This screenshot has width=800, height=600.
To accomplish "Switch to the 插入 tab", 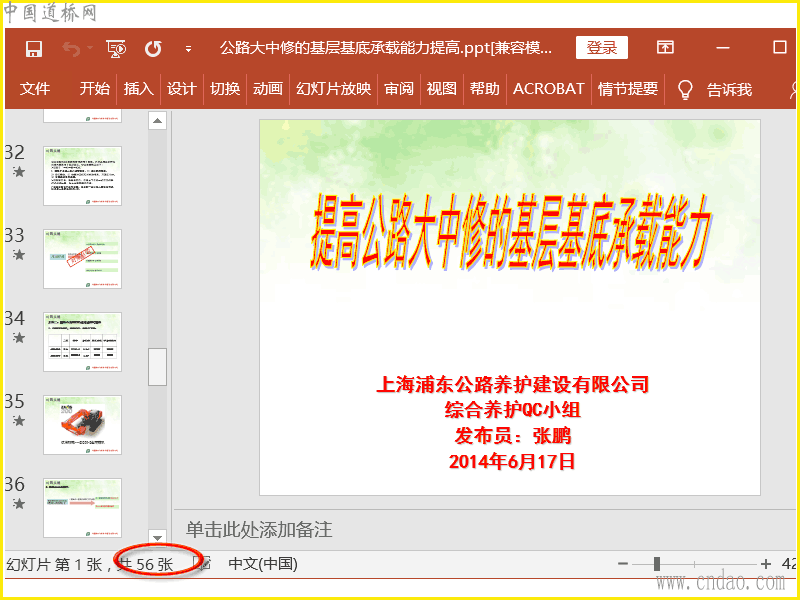I will pyautogui.click(x=138, y=89).
